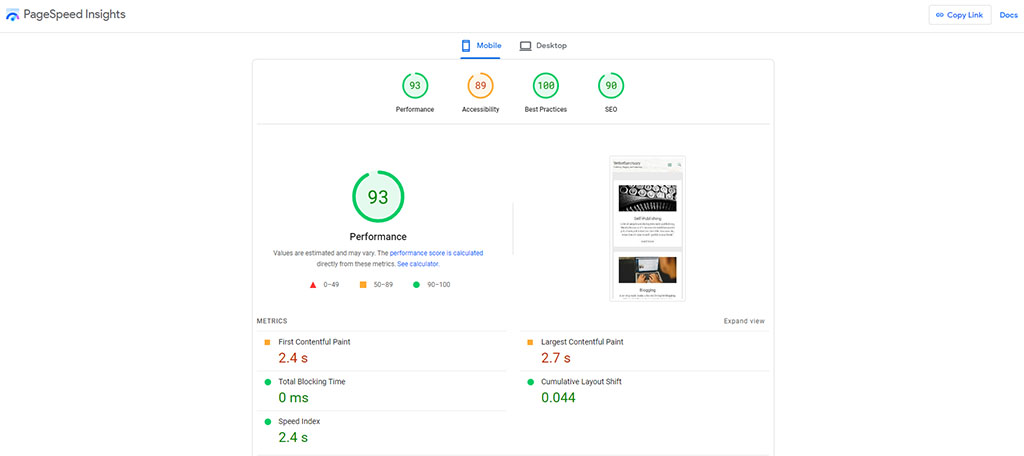Click the orange square 50–89 legend icon
The image size is (1024, 456).
coord(362,285)
